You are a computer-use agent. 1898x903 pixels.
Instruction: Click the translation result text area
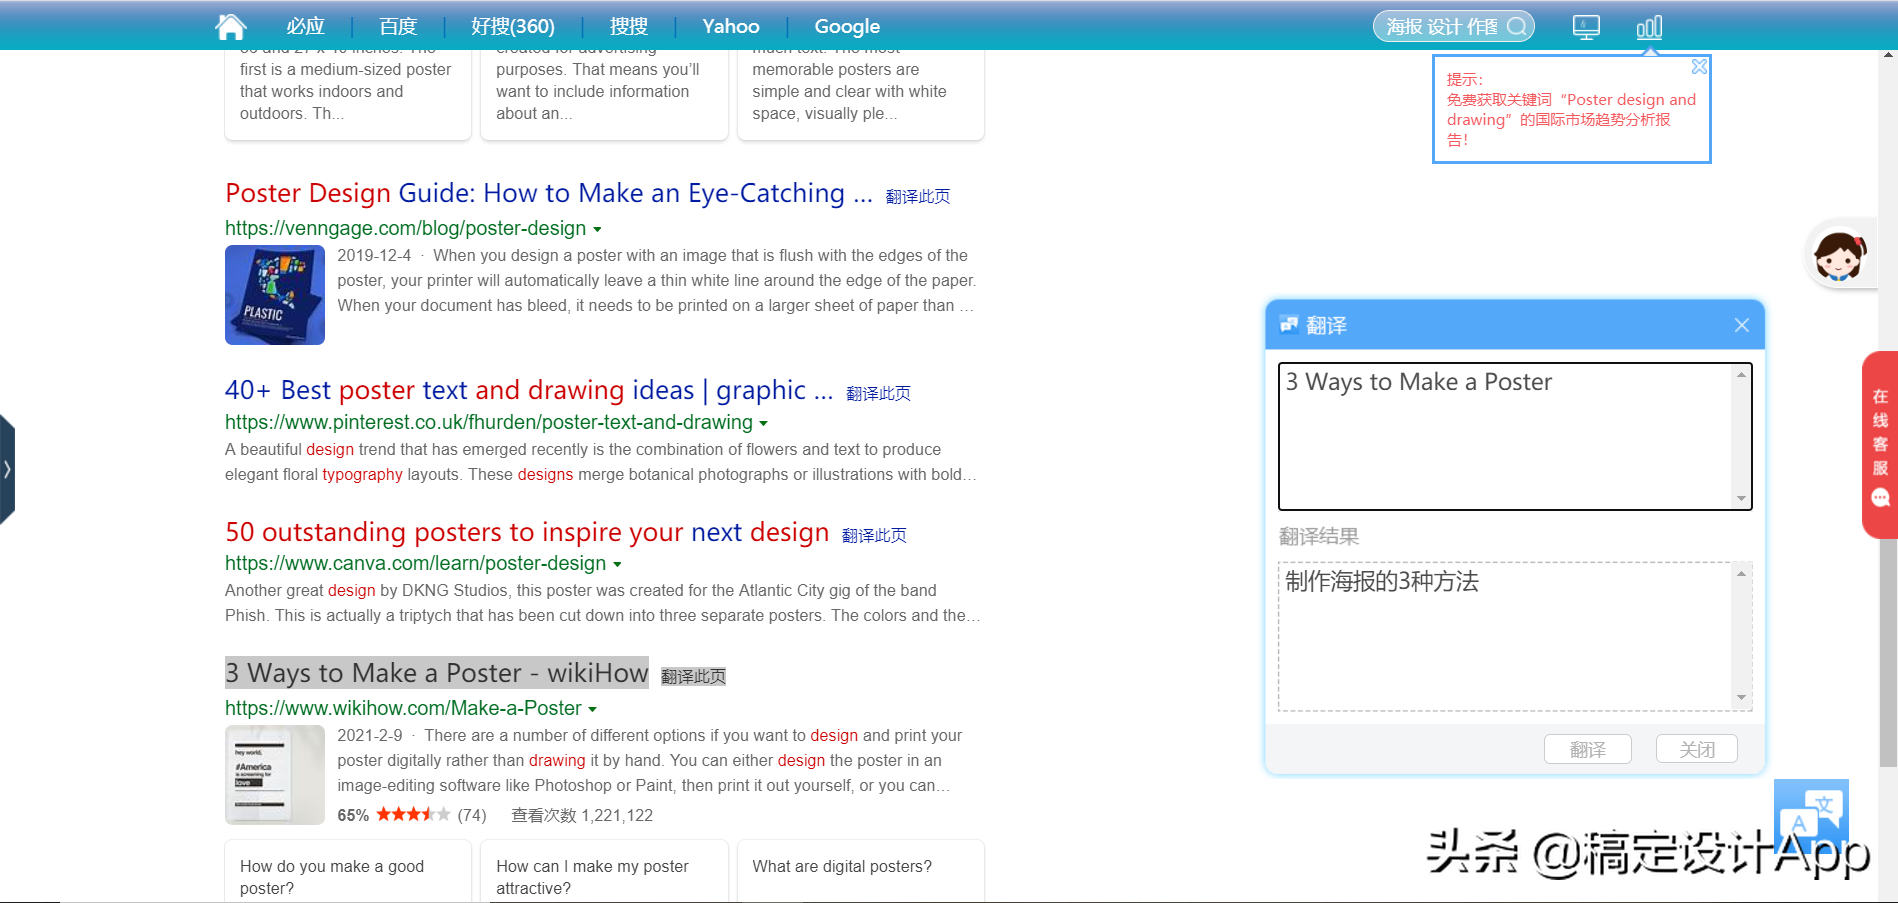point(1505,636)
